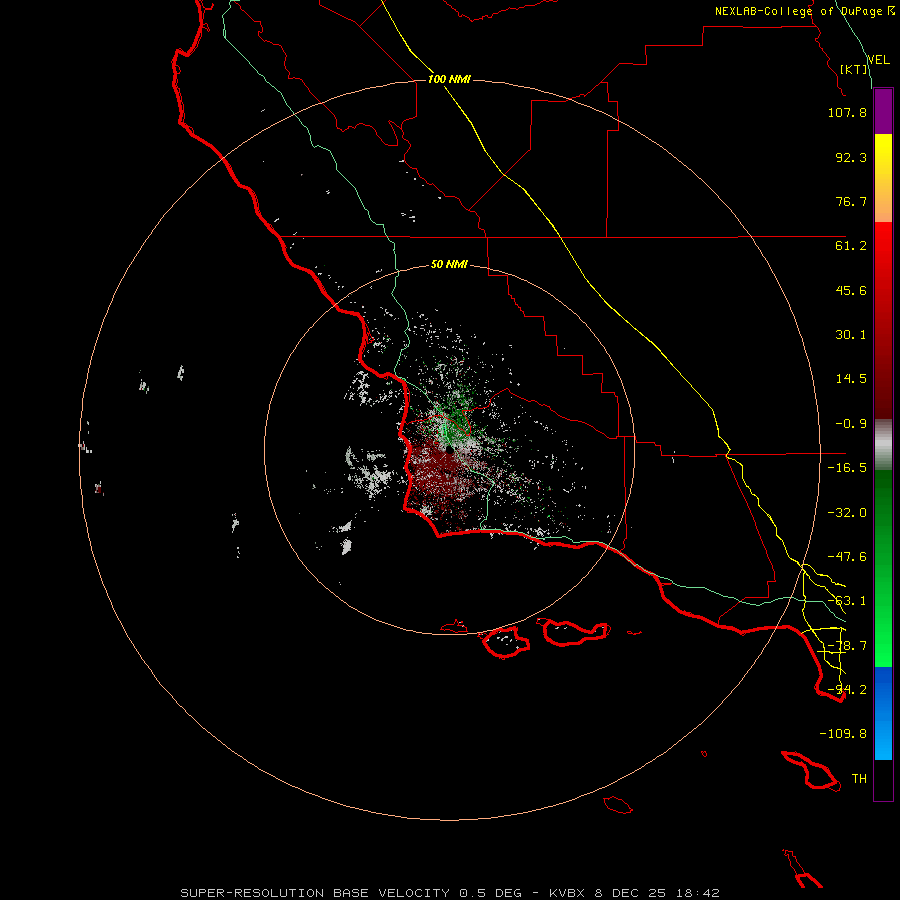Click the -47.6 legend value
This screenshot has height=900, width=900.
847,557
